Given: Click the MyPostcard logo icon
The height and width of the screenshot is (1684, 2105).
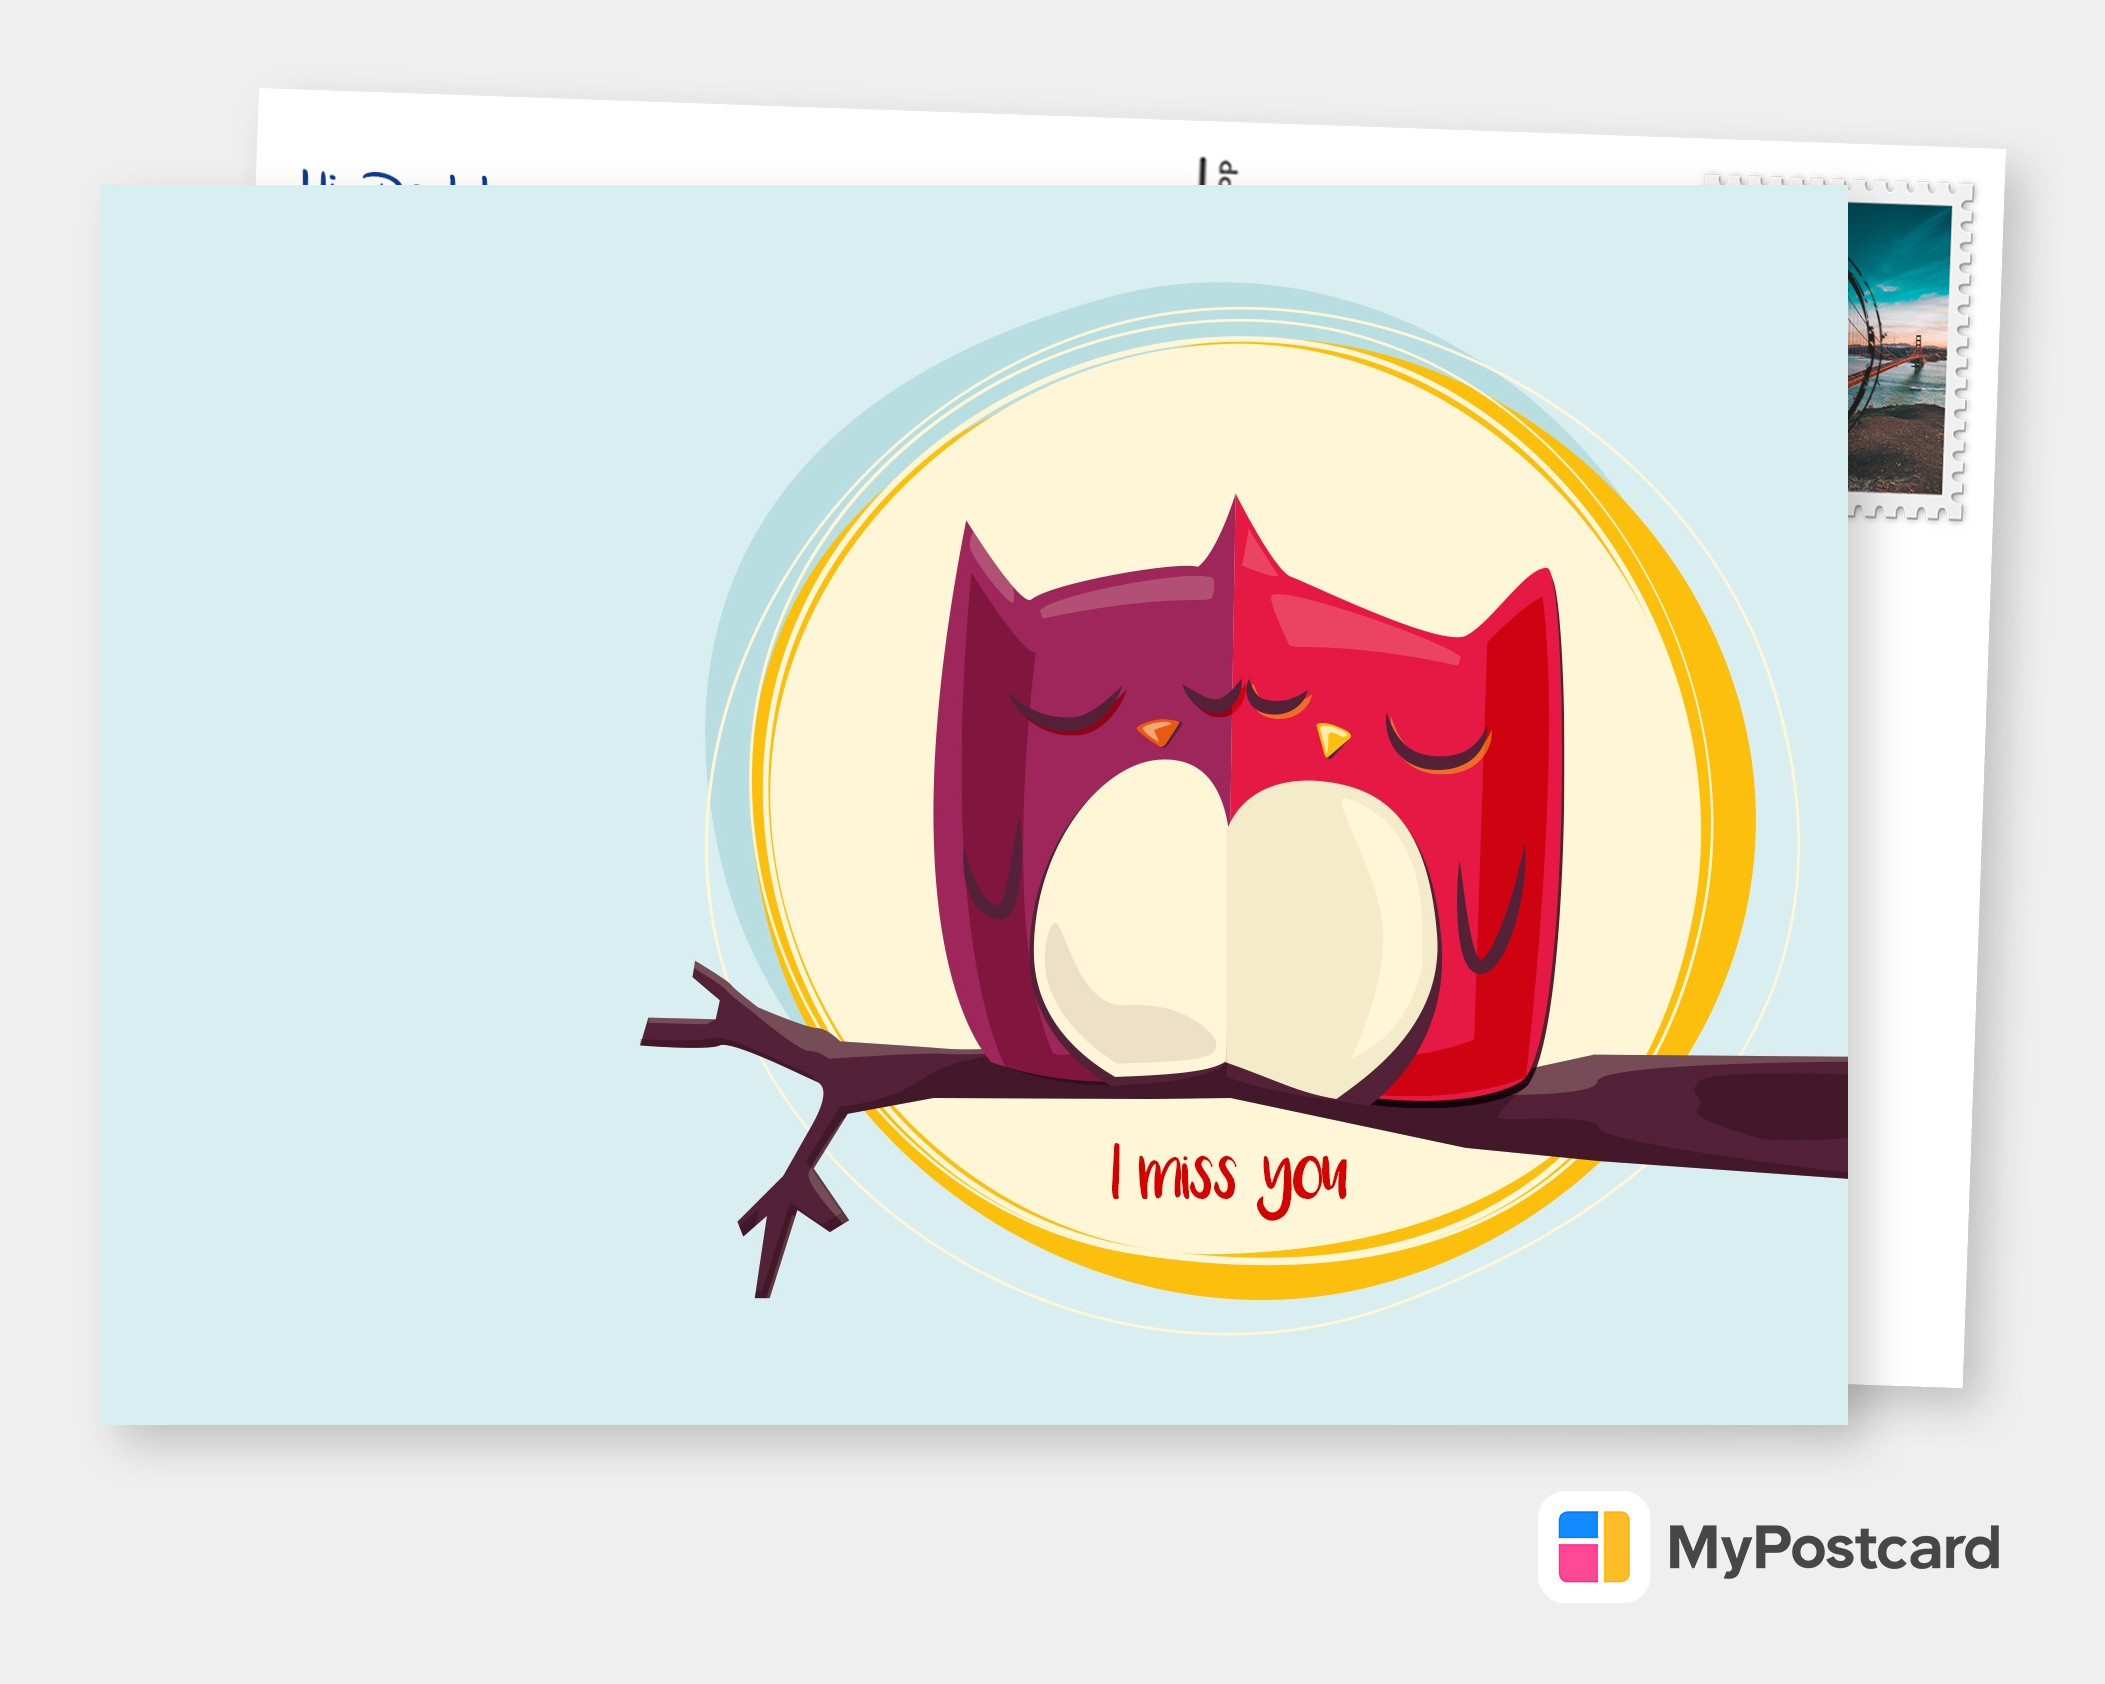Looking at the screenshot, I should coord(1594,1547).
